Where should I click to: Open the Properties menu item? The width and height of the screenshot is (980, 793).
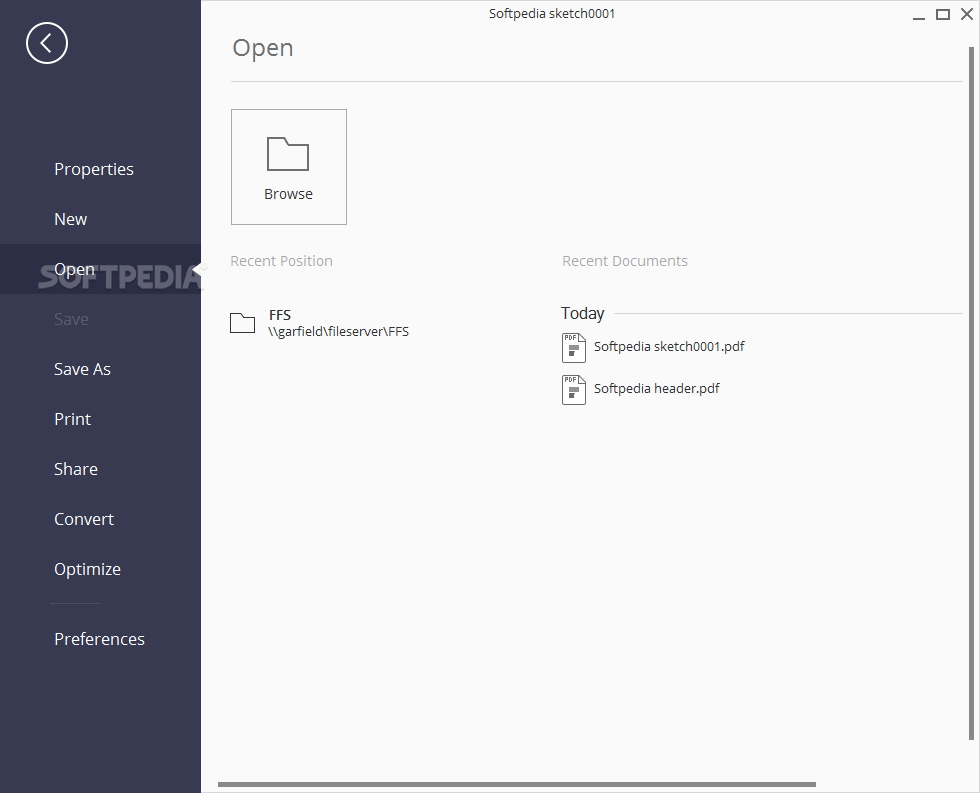(x=94, y=169)
